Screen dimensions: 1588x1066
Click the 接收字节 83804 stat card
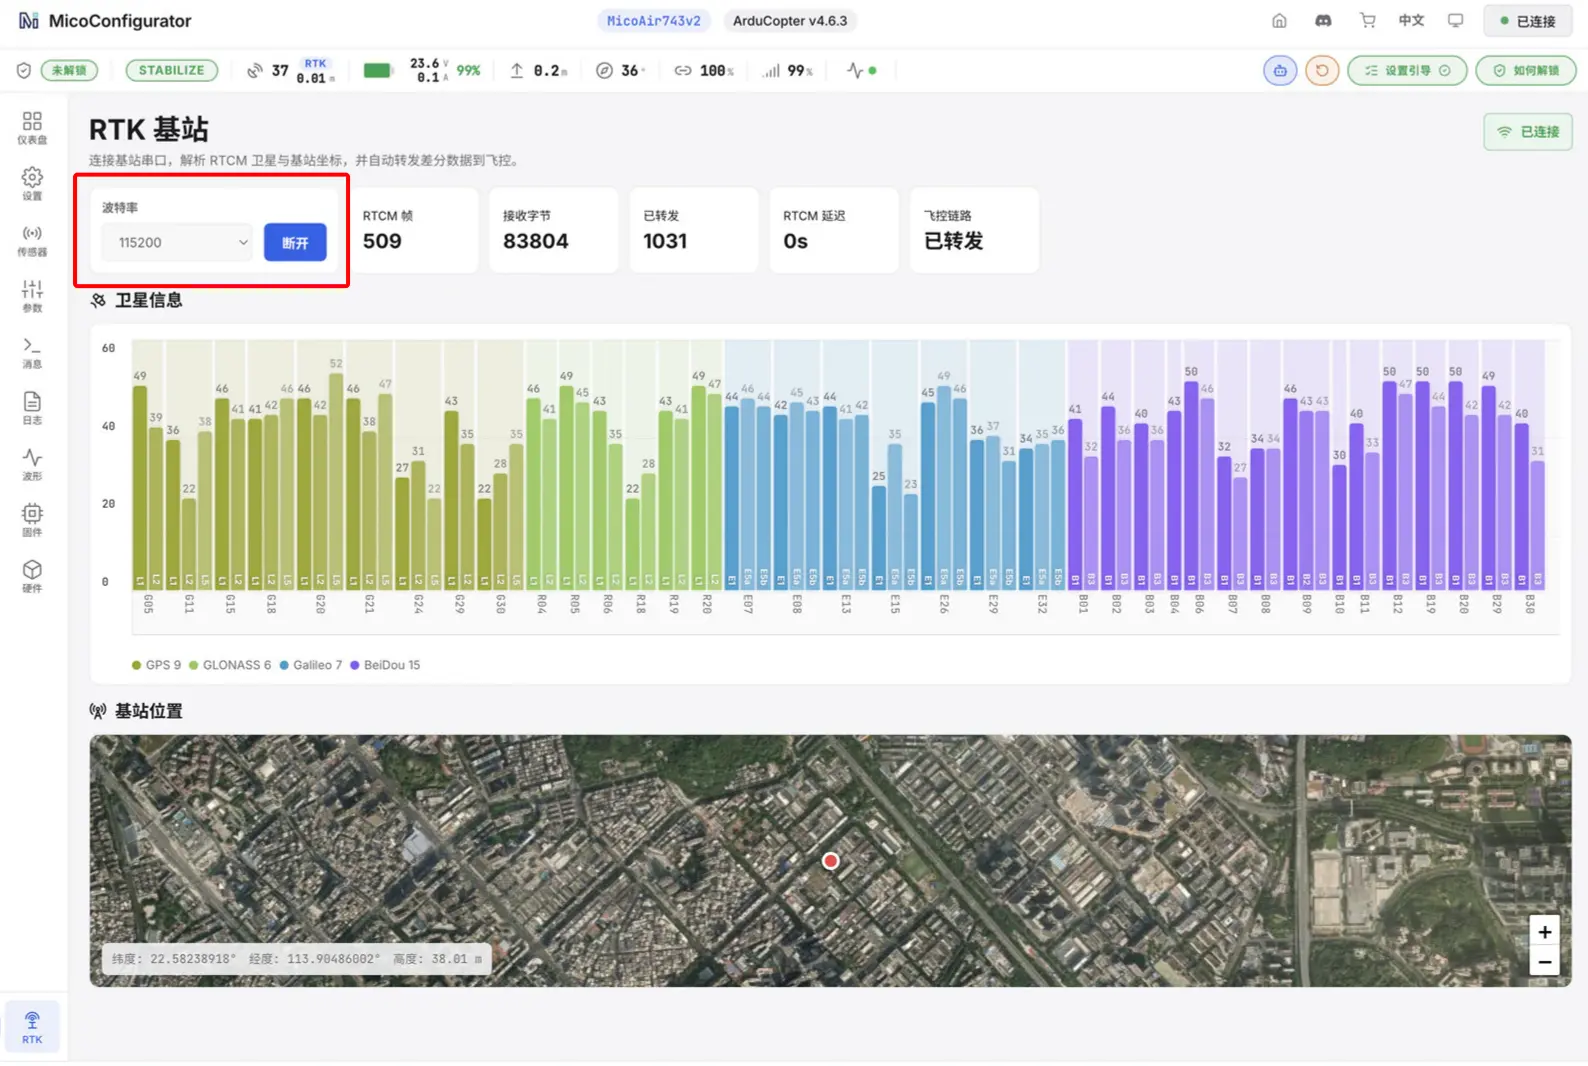click(x=553, y=230)
